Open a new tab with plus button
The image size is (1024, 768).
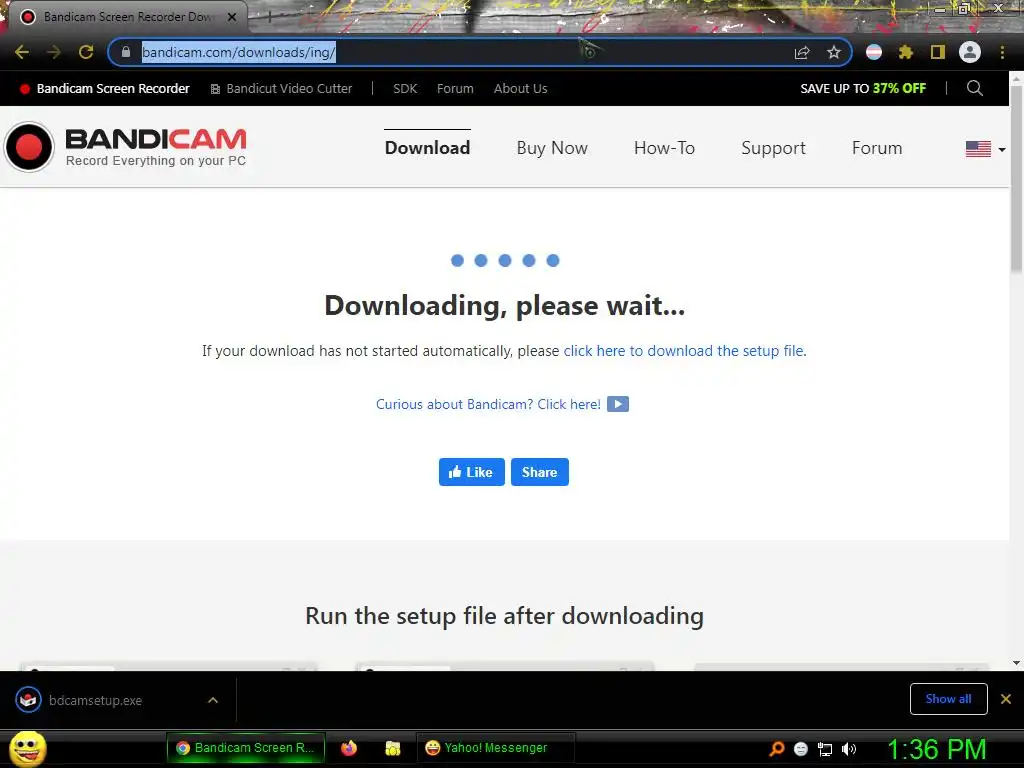(x=269, y=17)
